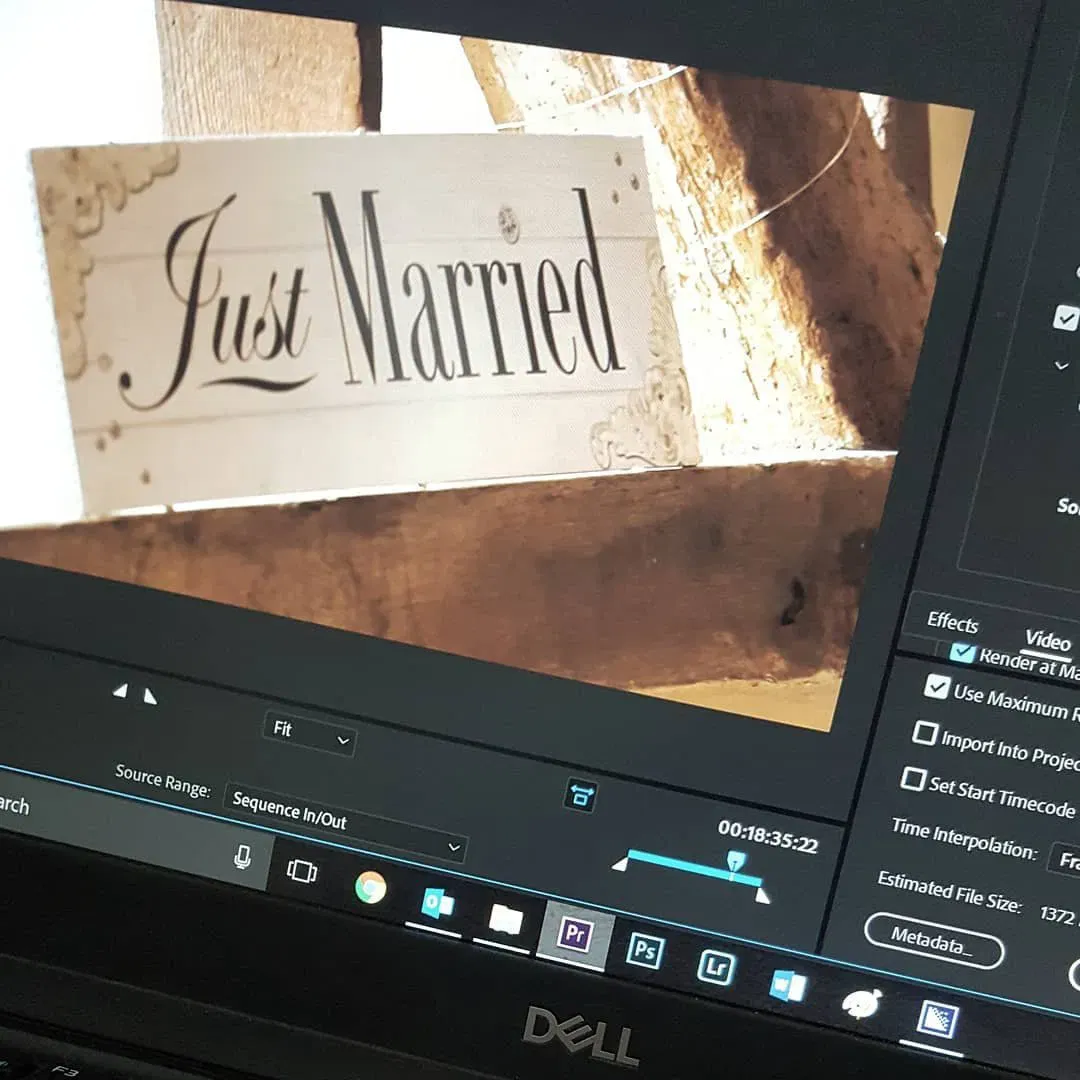Launch Photoshop from the taskbar

click(645, 951)
